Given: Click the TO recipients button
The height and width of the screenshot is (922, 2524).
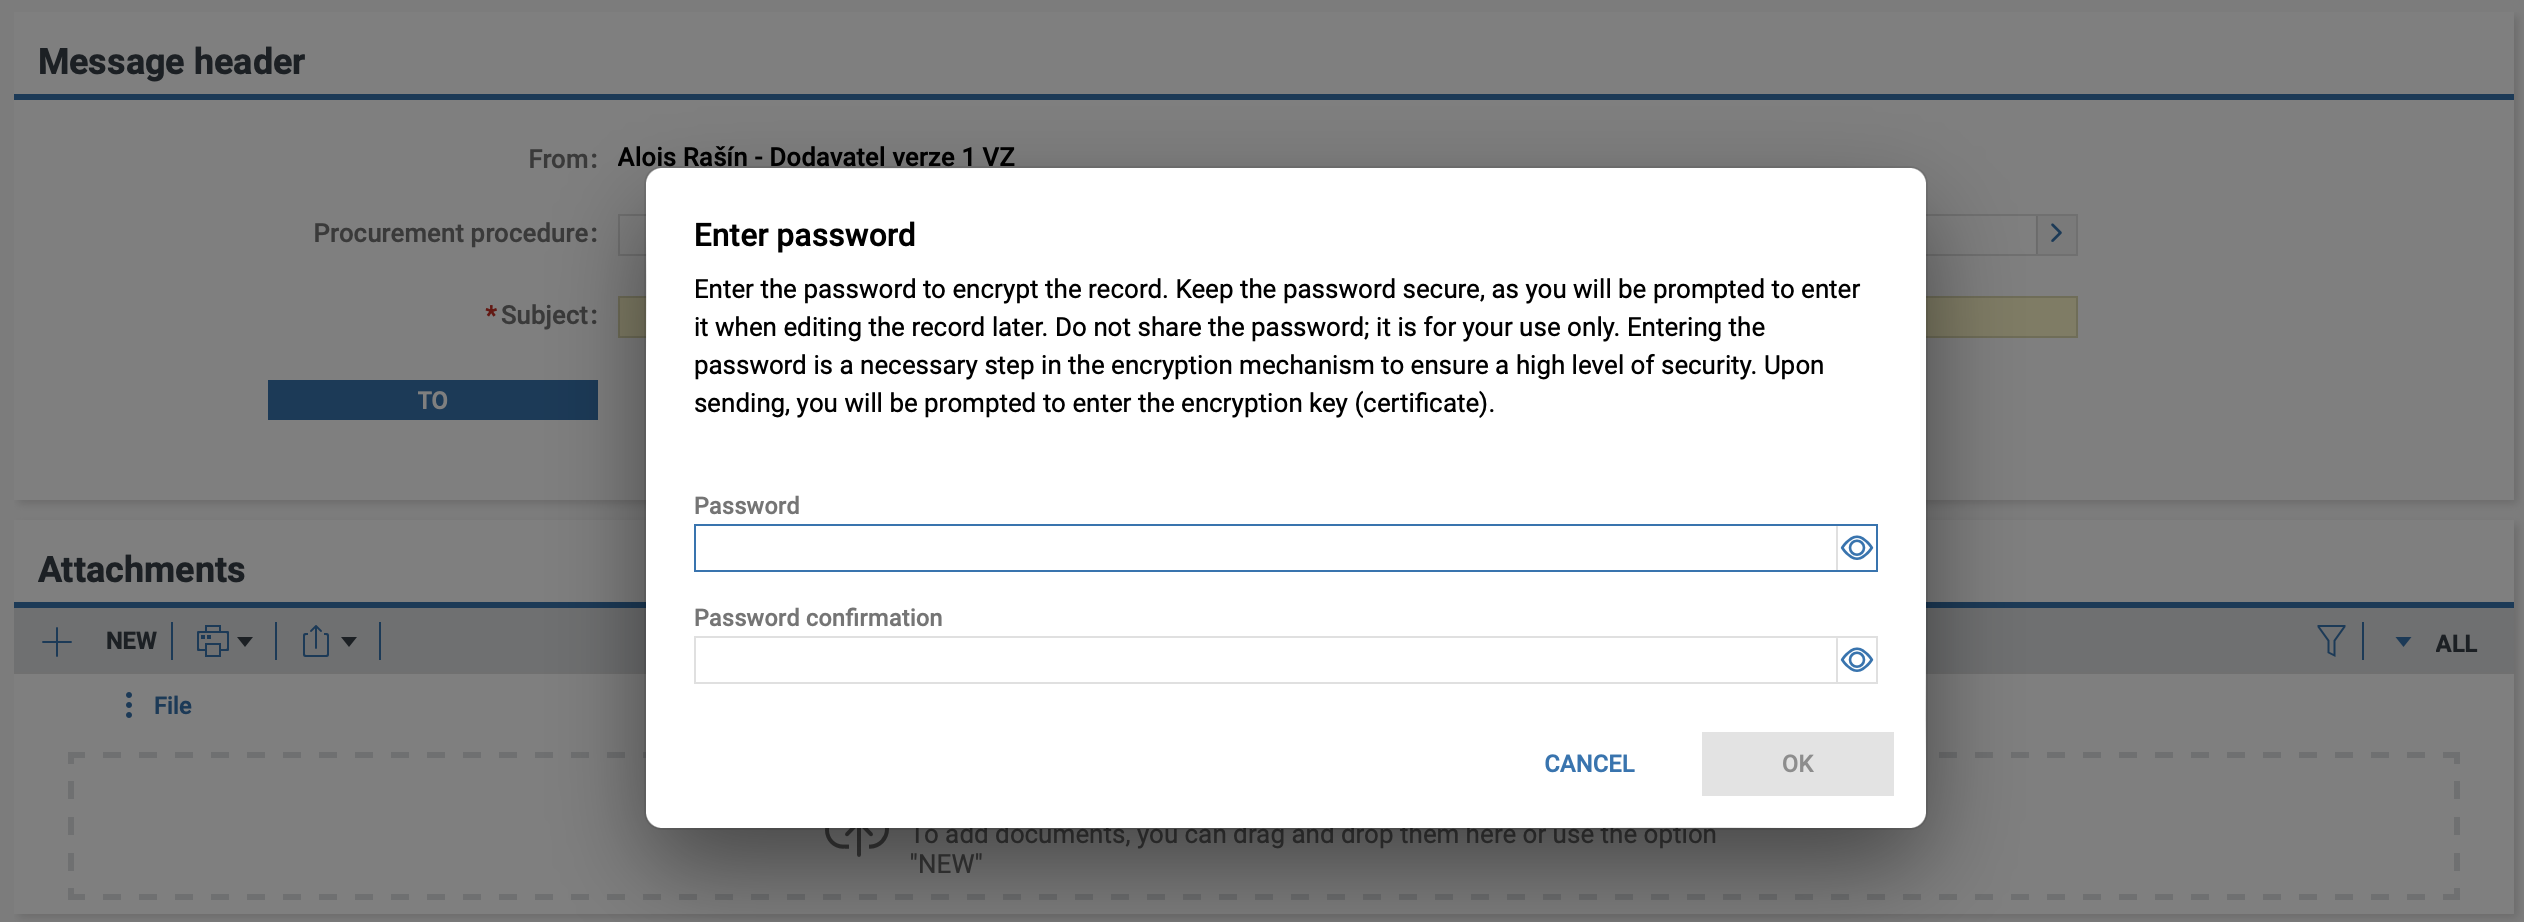Looking at the screenshot, I should (433, 400).
